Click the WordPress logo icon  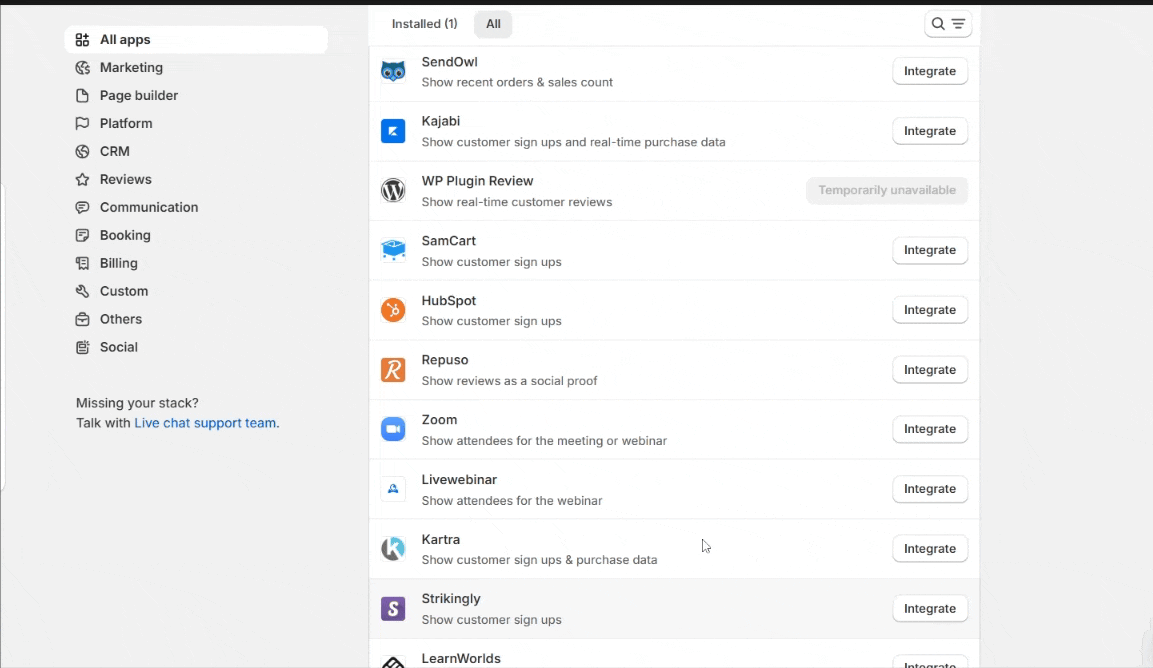393,191
